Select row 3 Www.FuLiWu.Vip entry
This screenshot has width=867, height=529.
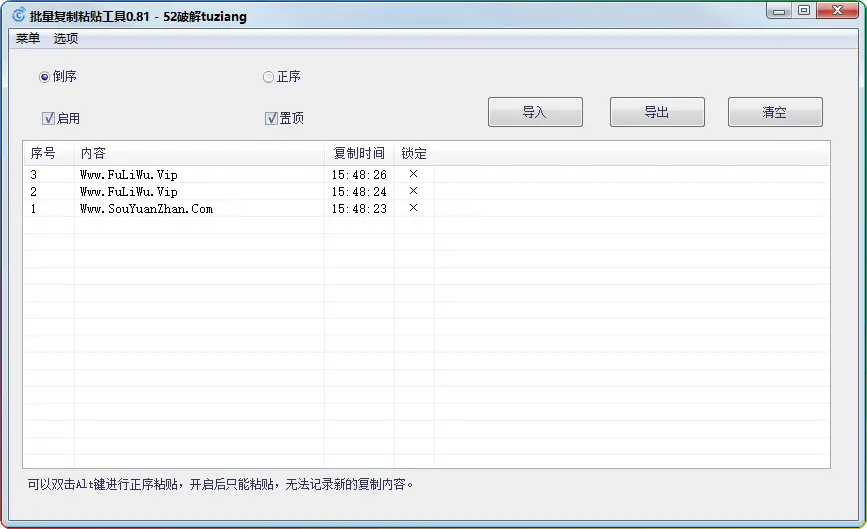[129, 175]
